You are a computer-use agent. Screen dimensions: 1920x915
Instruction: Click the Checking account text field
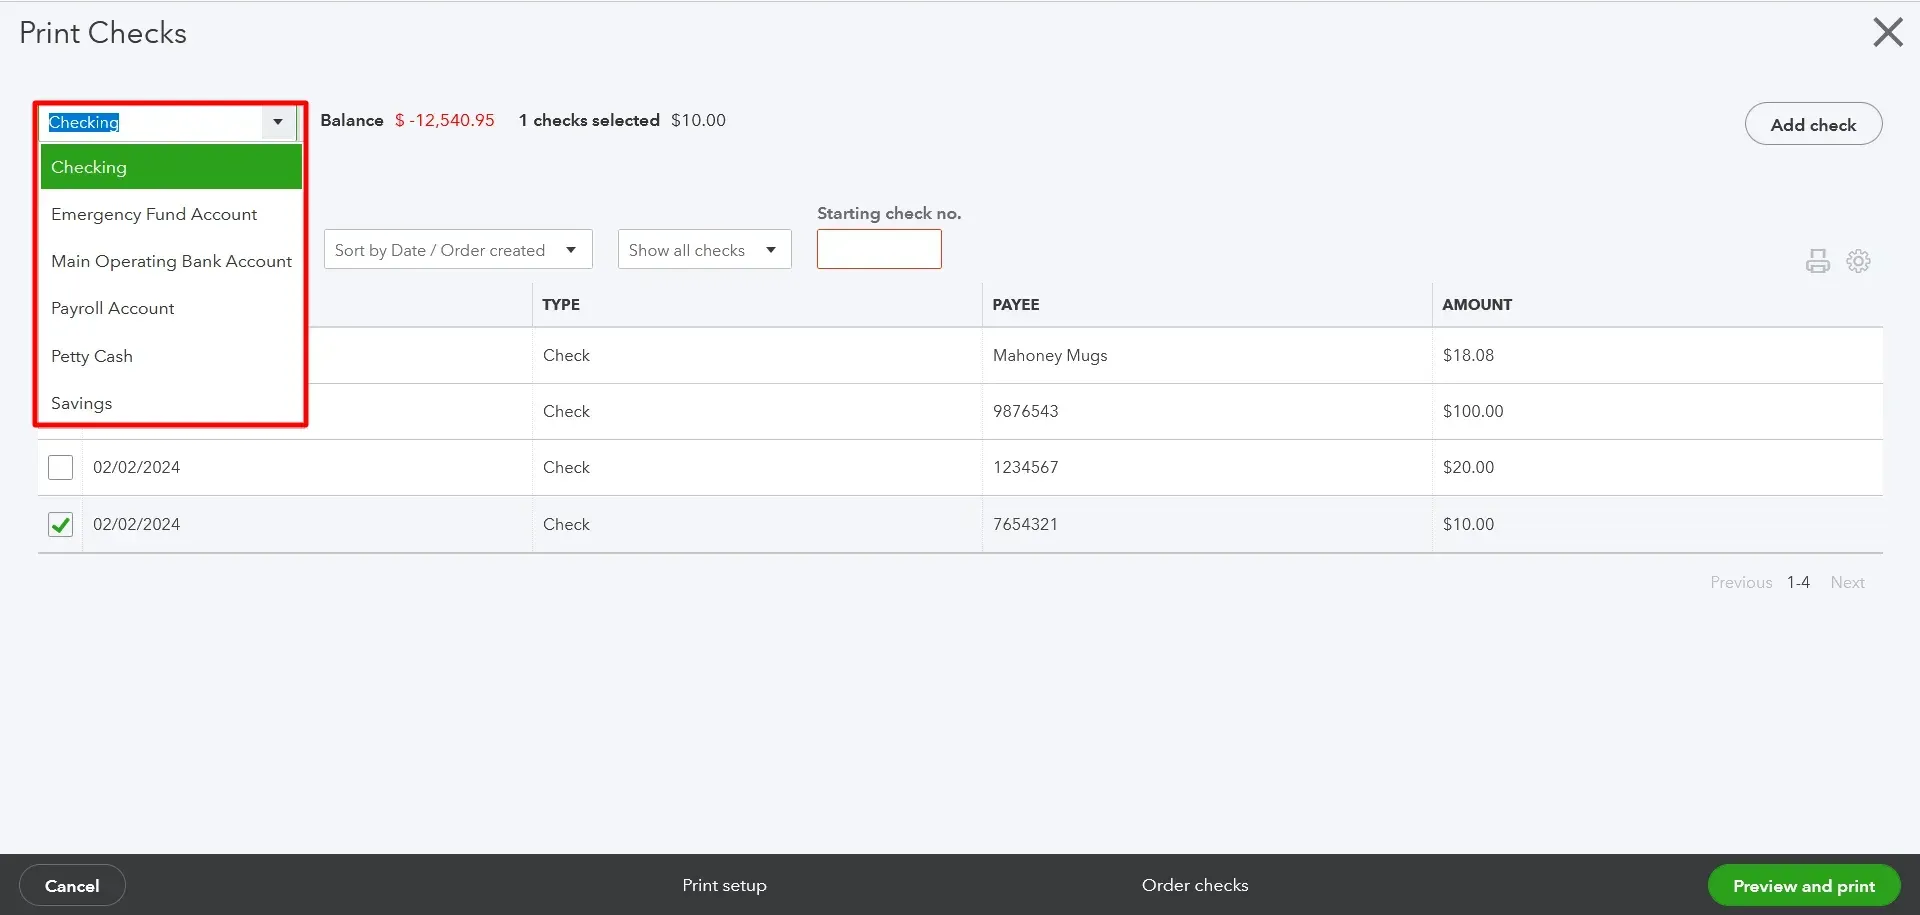click(x=152, y=122)
